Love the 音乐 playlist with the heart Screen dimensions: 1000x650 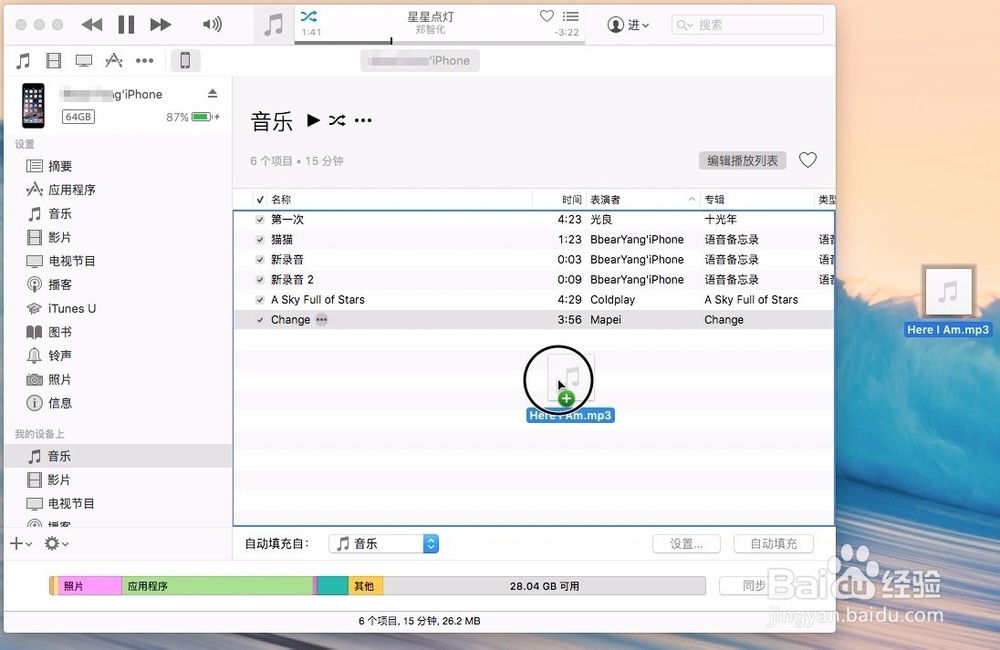[x=808, y=160]
